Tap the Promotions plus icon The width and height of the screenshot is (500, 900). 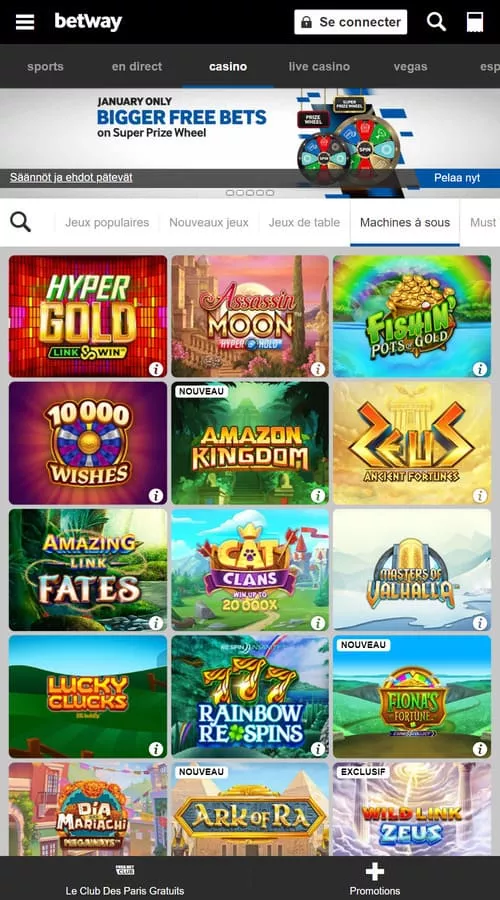coord(375,872)
